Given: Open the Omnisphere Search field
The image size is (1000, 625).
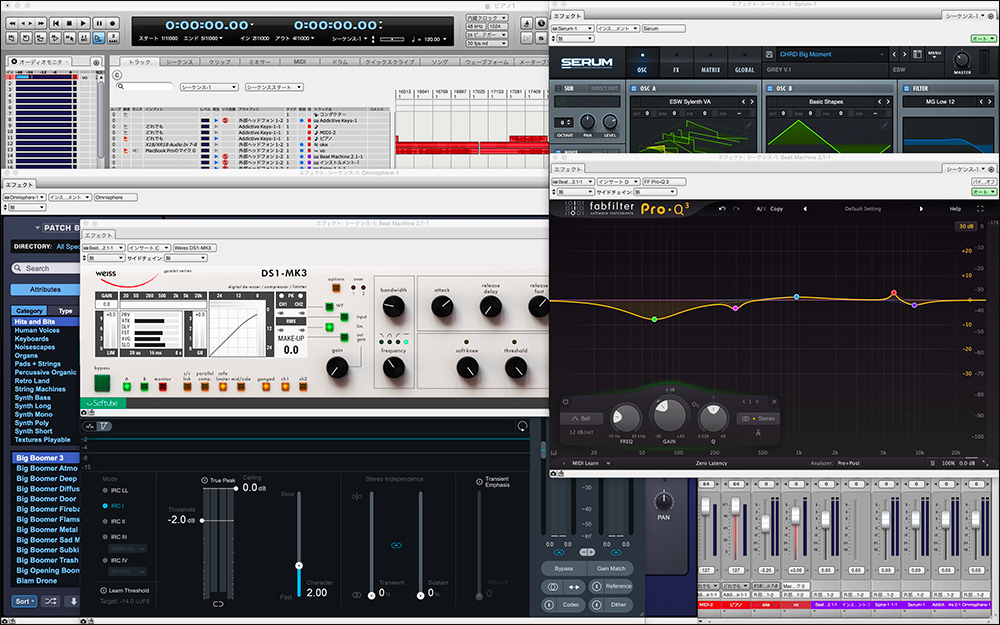Looking at the screenshot, I should click(x=46, y=268).
